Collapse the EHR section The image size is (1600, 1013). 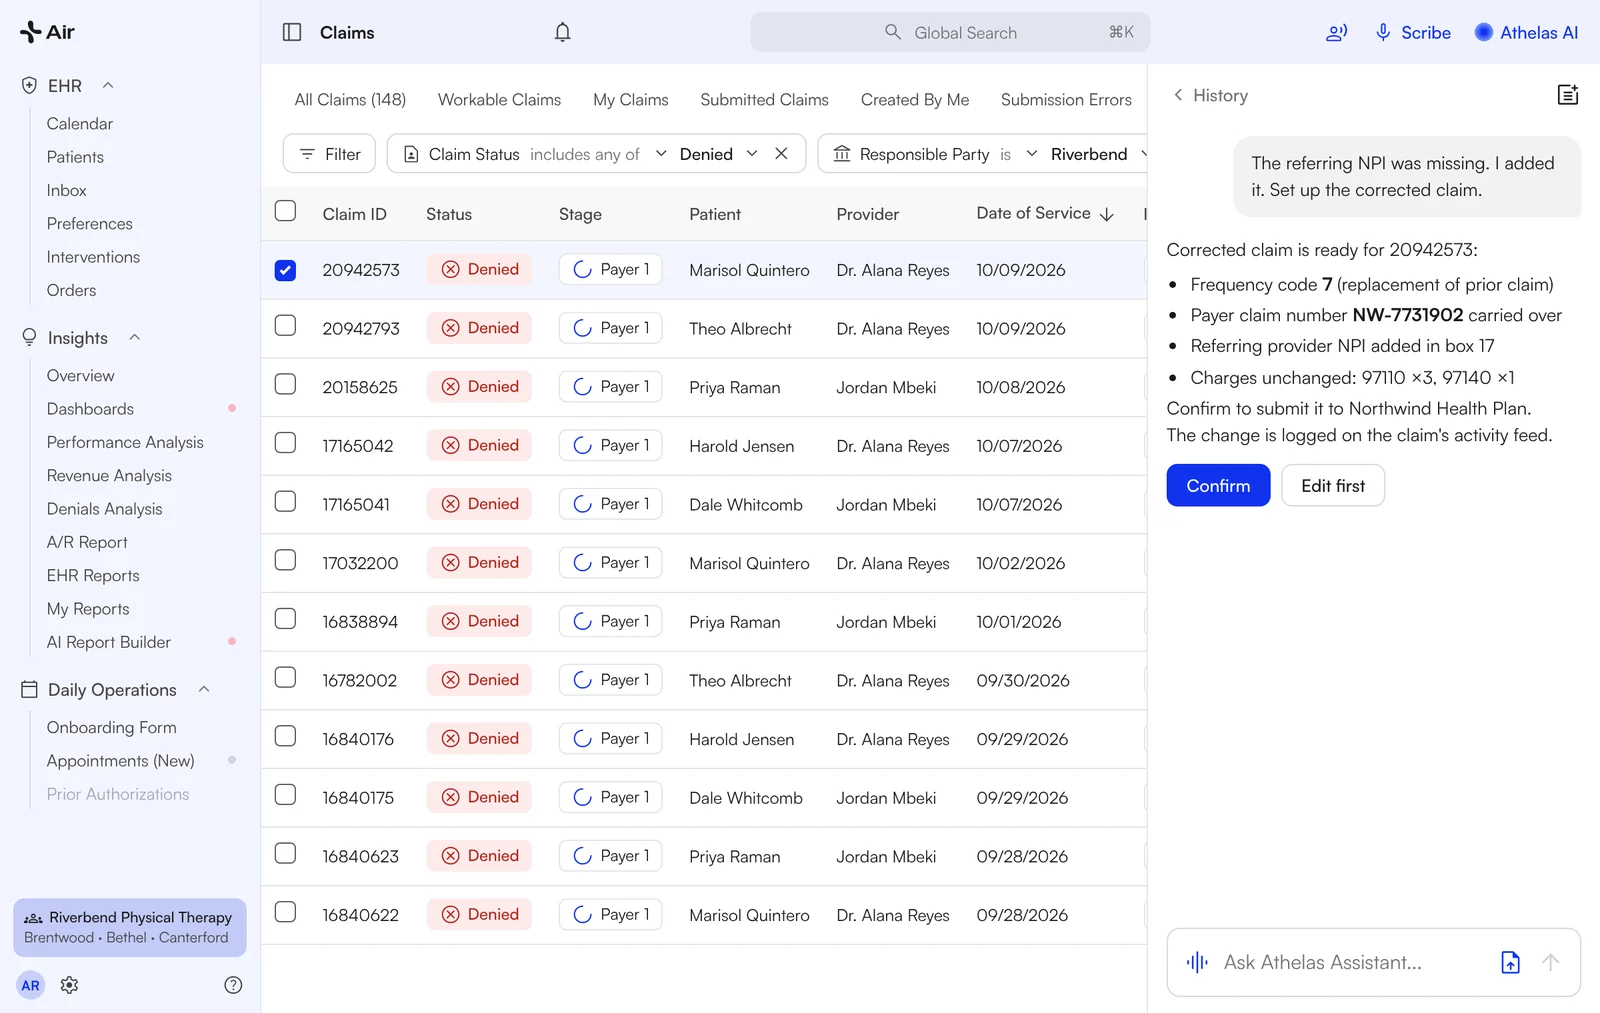click(x=108, y=86)
